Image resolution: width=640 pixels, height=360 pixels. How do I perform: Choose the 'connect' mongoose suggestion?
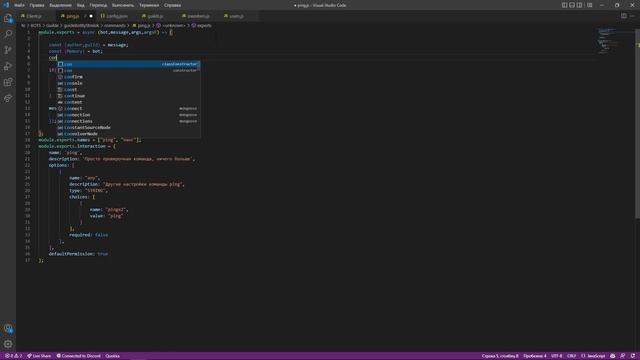(129, 109)
